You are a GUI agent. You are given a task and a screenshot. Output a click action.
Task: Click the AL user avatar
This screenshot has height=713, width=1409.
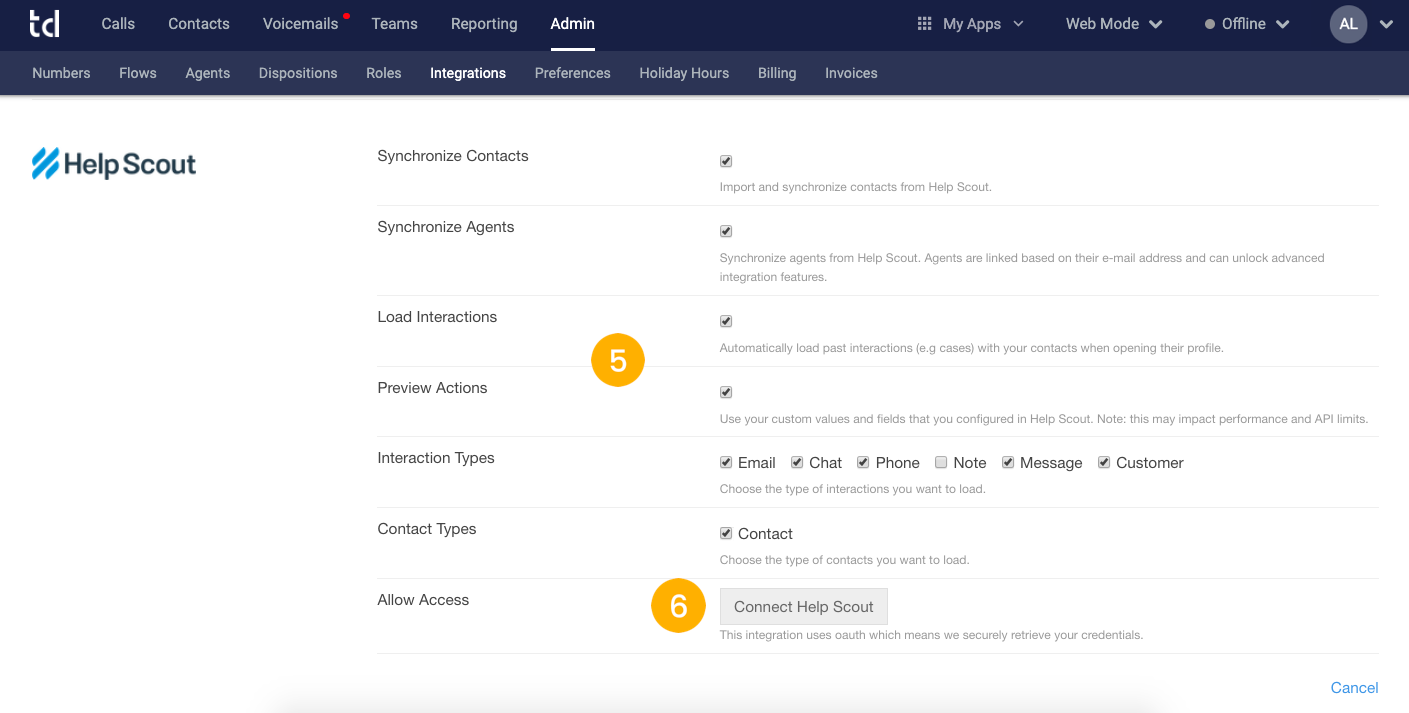[1348, 24]
